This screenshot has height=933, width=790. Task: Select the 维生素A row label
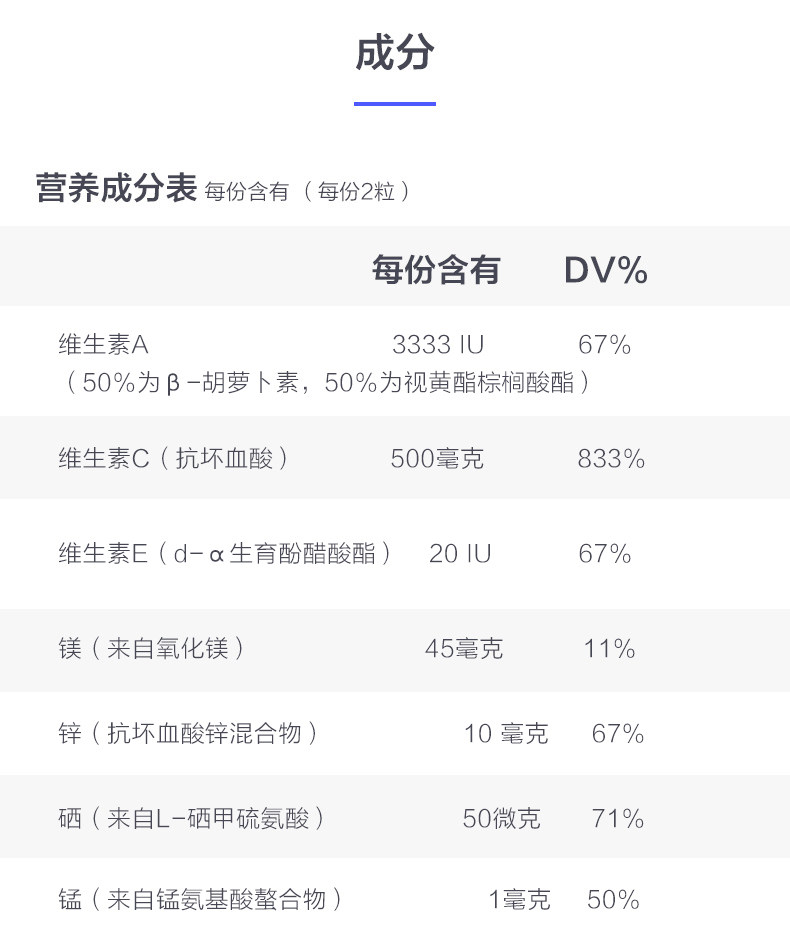[103, 346]
